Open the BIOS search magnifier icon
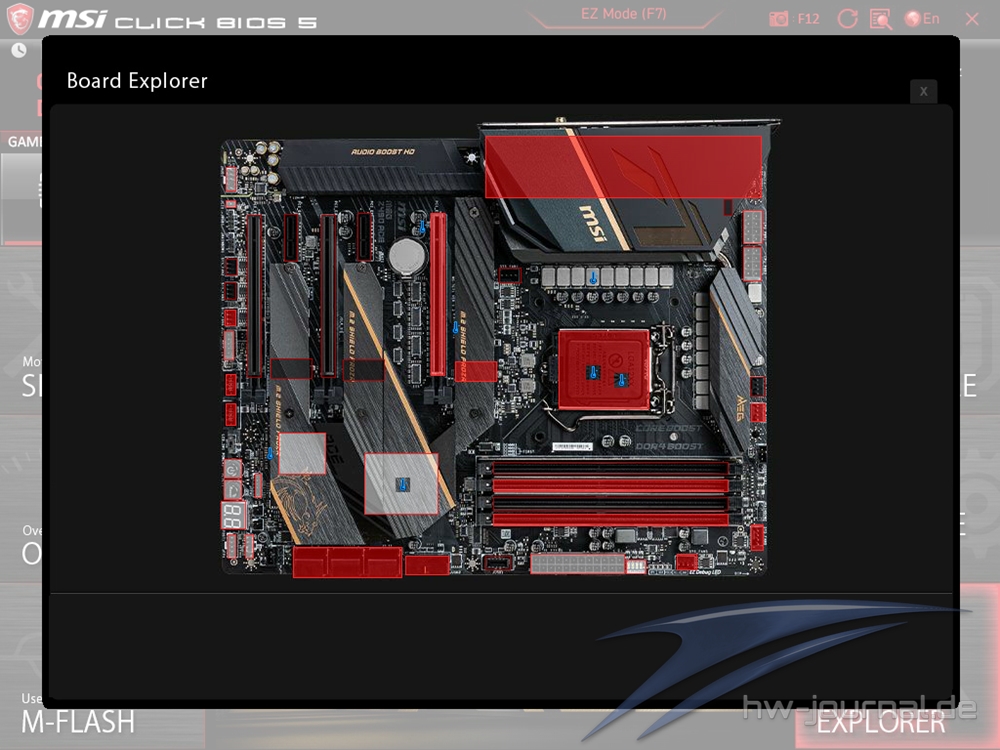 tap(881, 19)
